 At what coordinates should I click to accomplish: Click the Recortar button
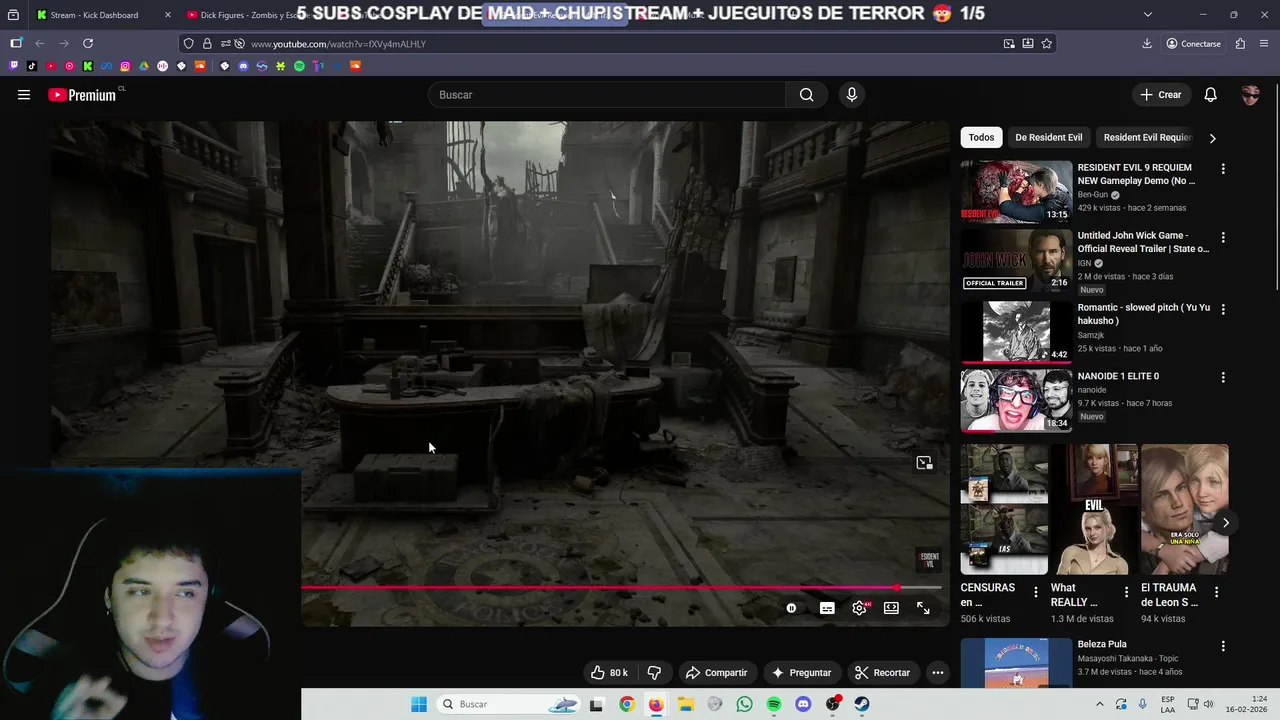[881, 673]
